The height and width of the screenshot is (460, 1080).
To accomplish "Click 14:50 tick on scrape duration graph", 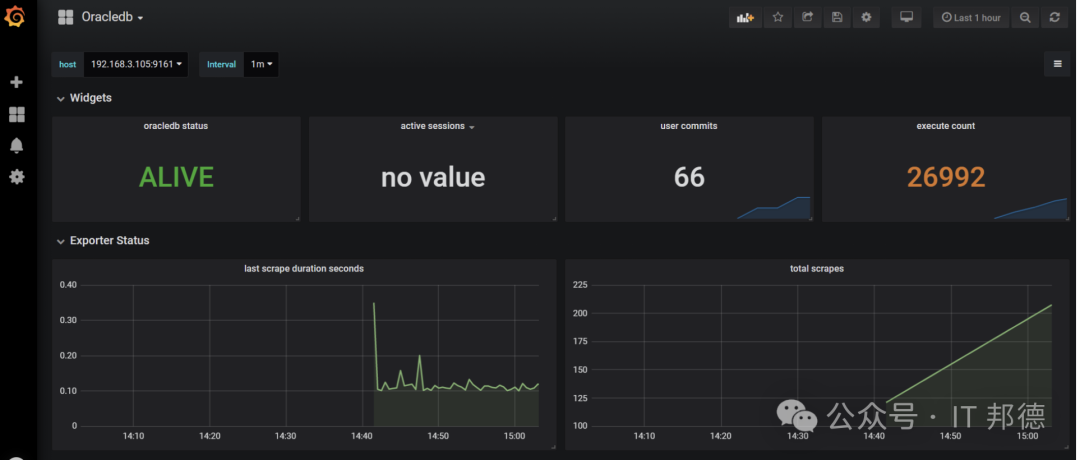I will pyautogui.click(x=438, y=436).
